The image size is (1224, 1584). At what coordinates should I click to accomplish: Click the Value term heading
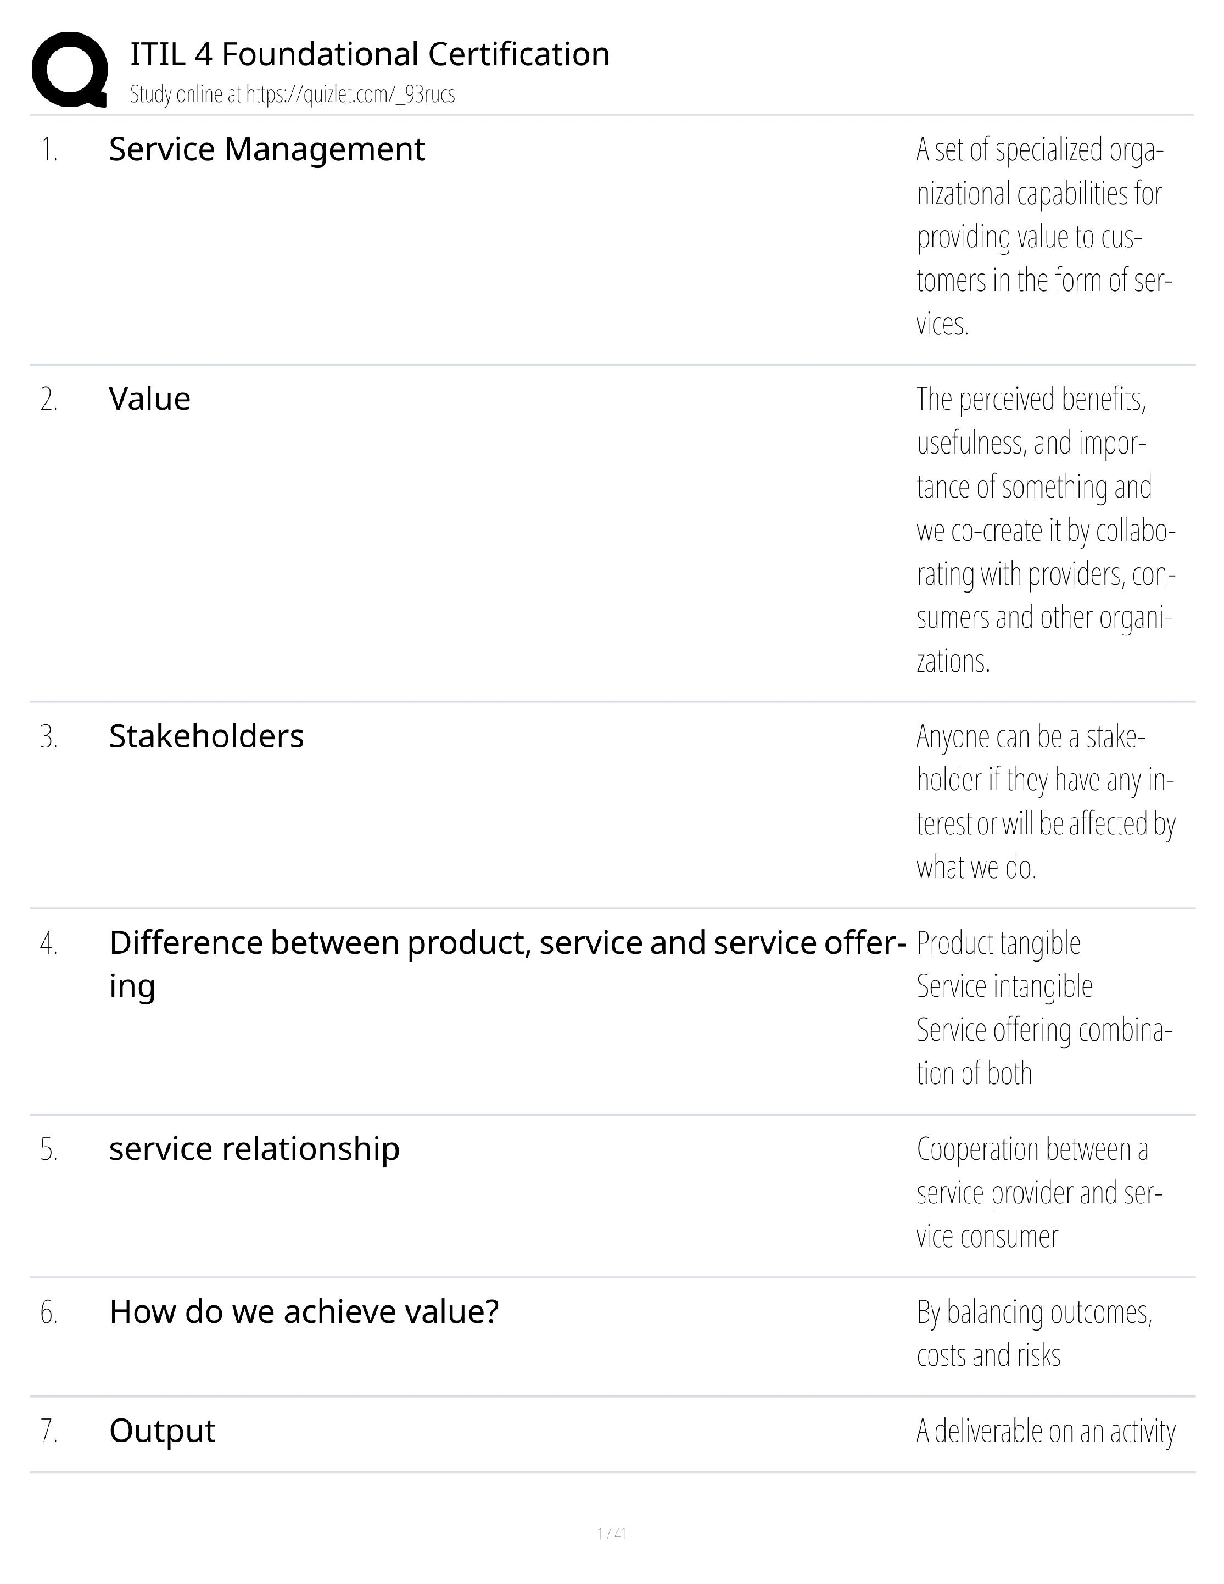(149, 399)
